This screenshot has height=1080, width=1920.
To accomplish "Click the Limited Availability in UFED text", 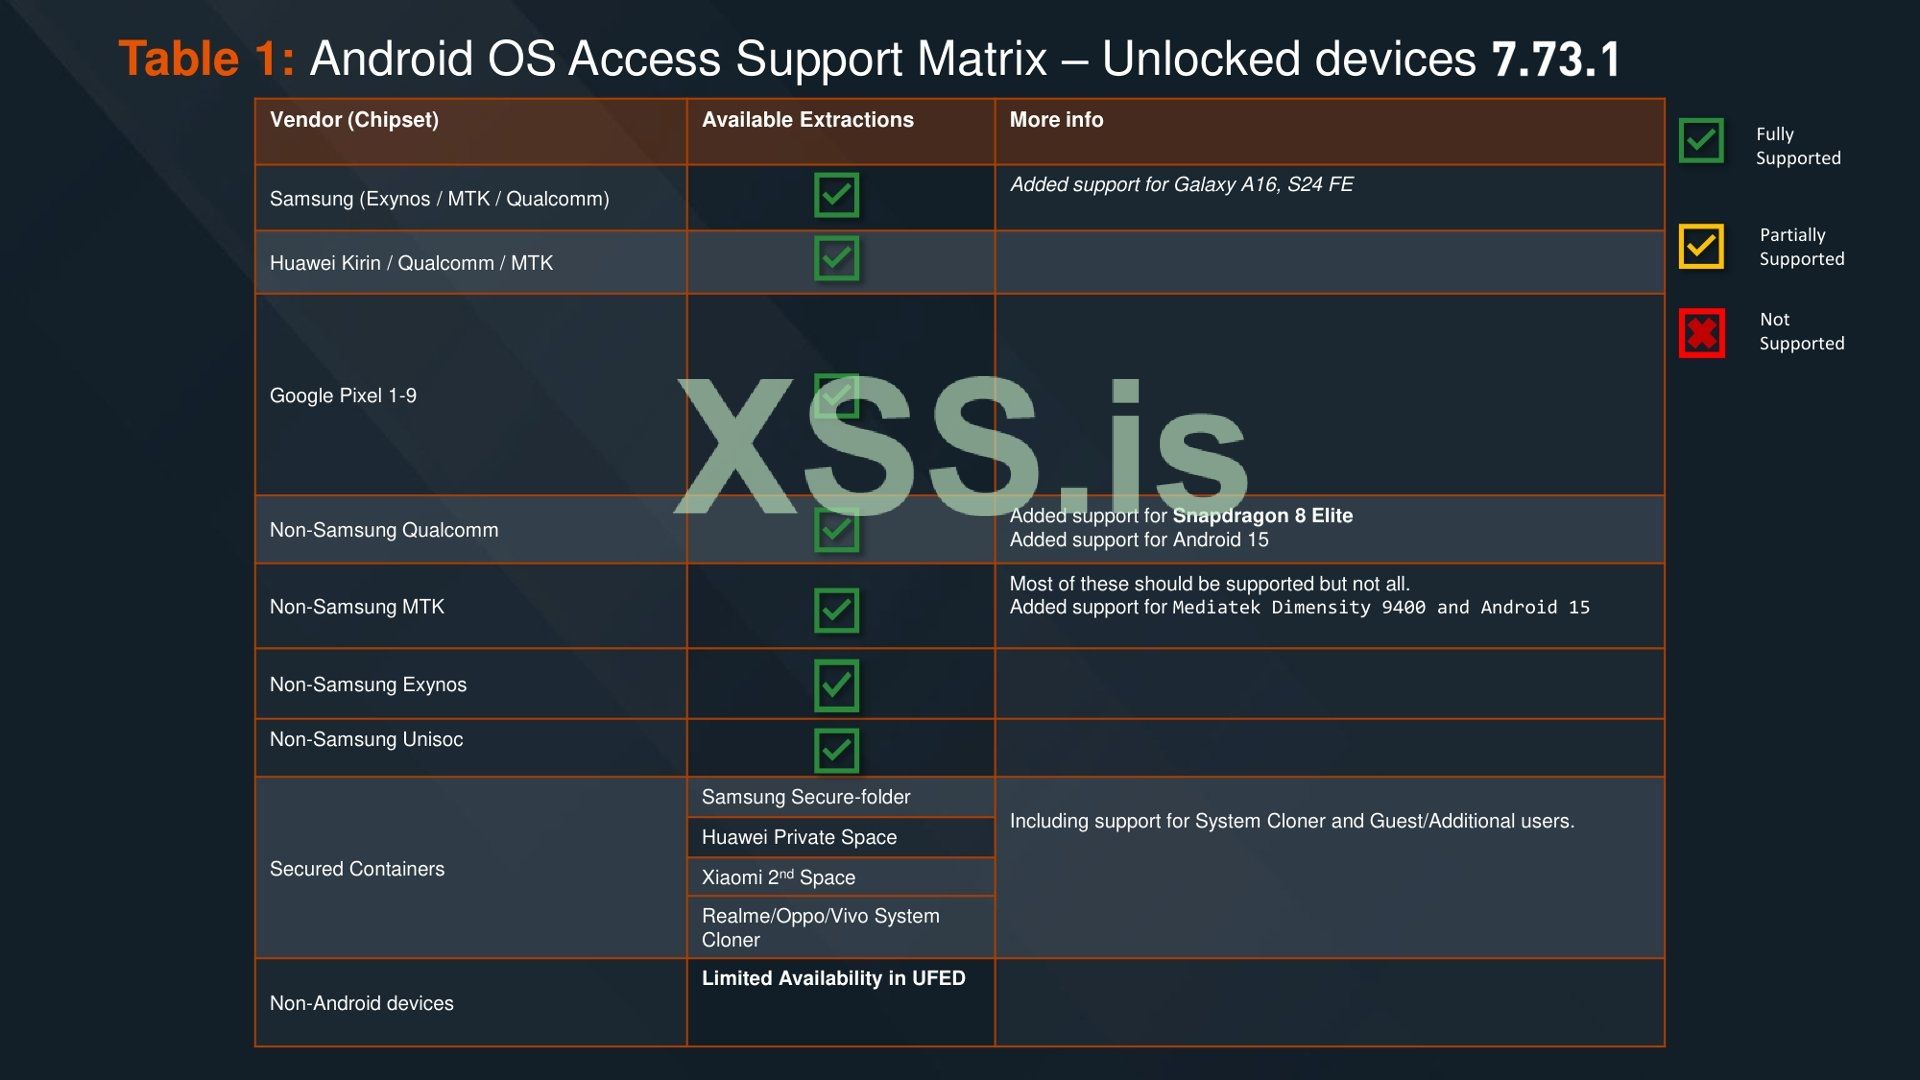I will point(834,978).
